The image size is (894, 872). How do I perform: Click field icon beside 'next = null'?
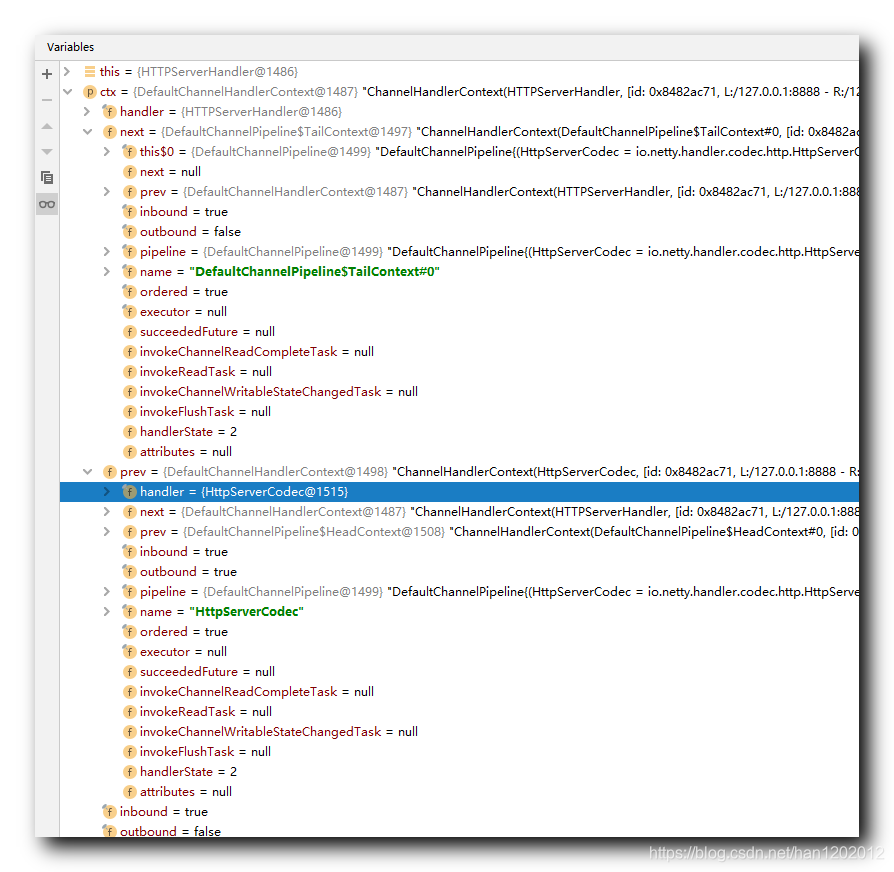point(129,172)
